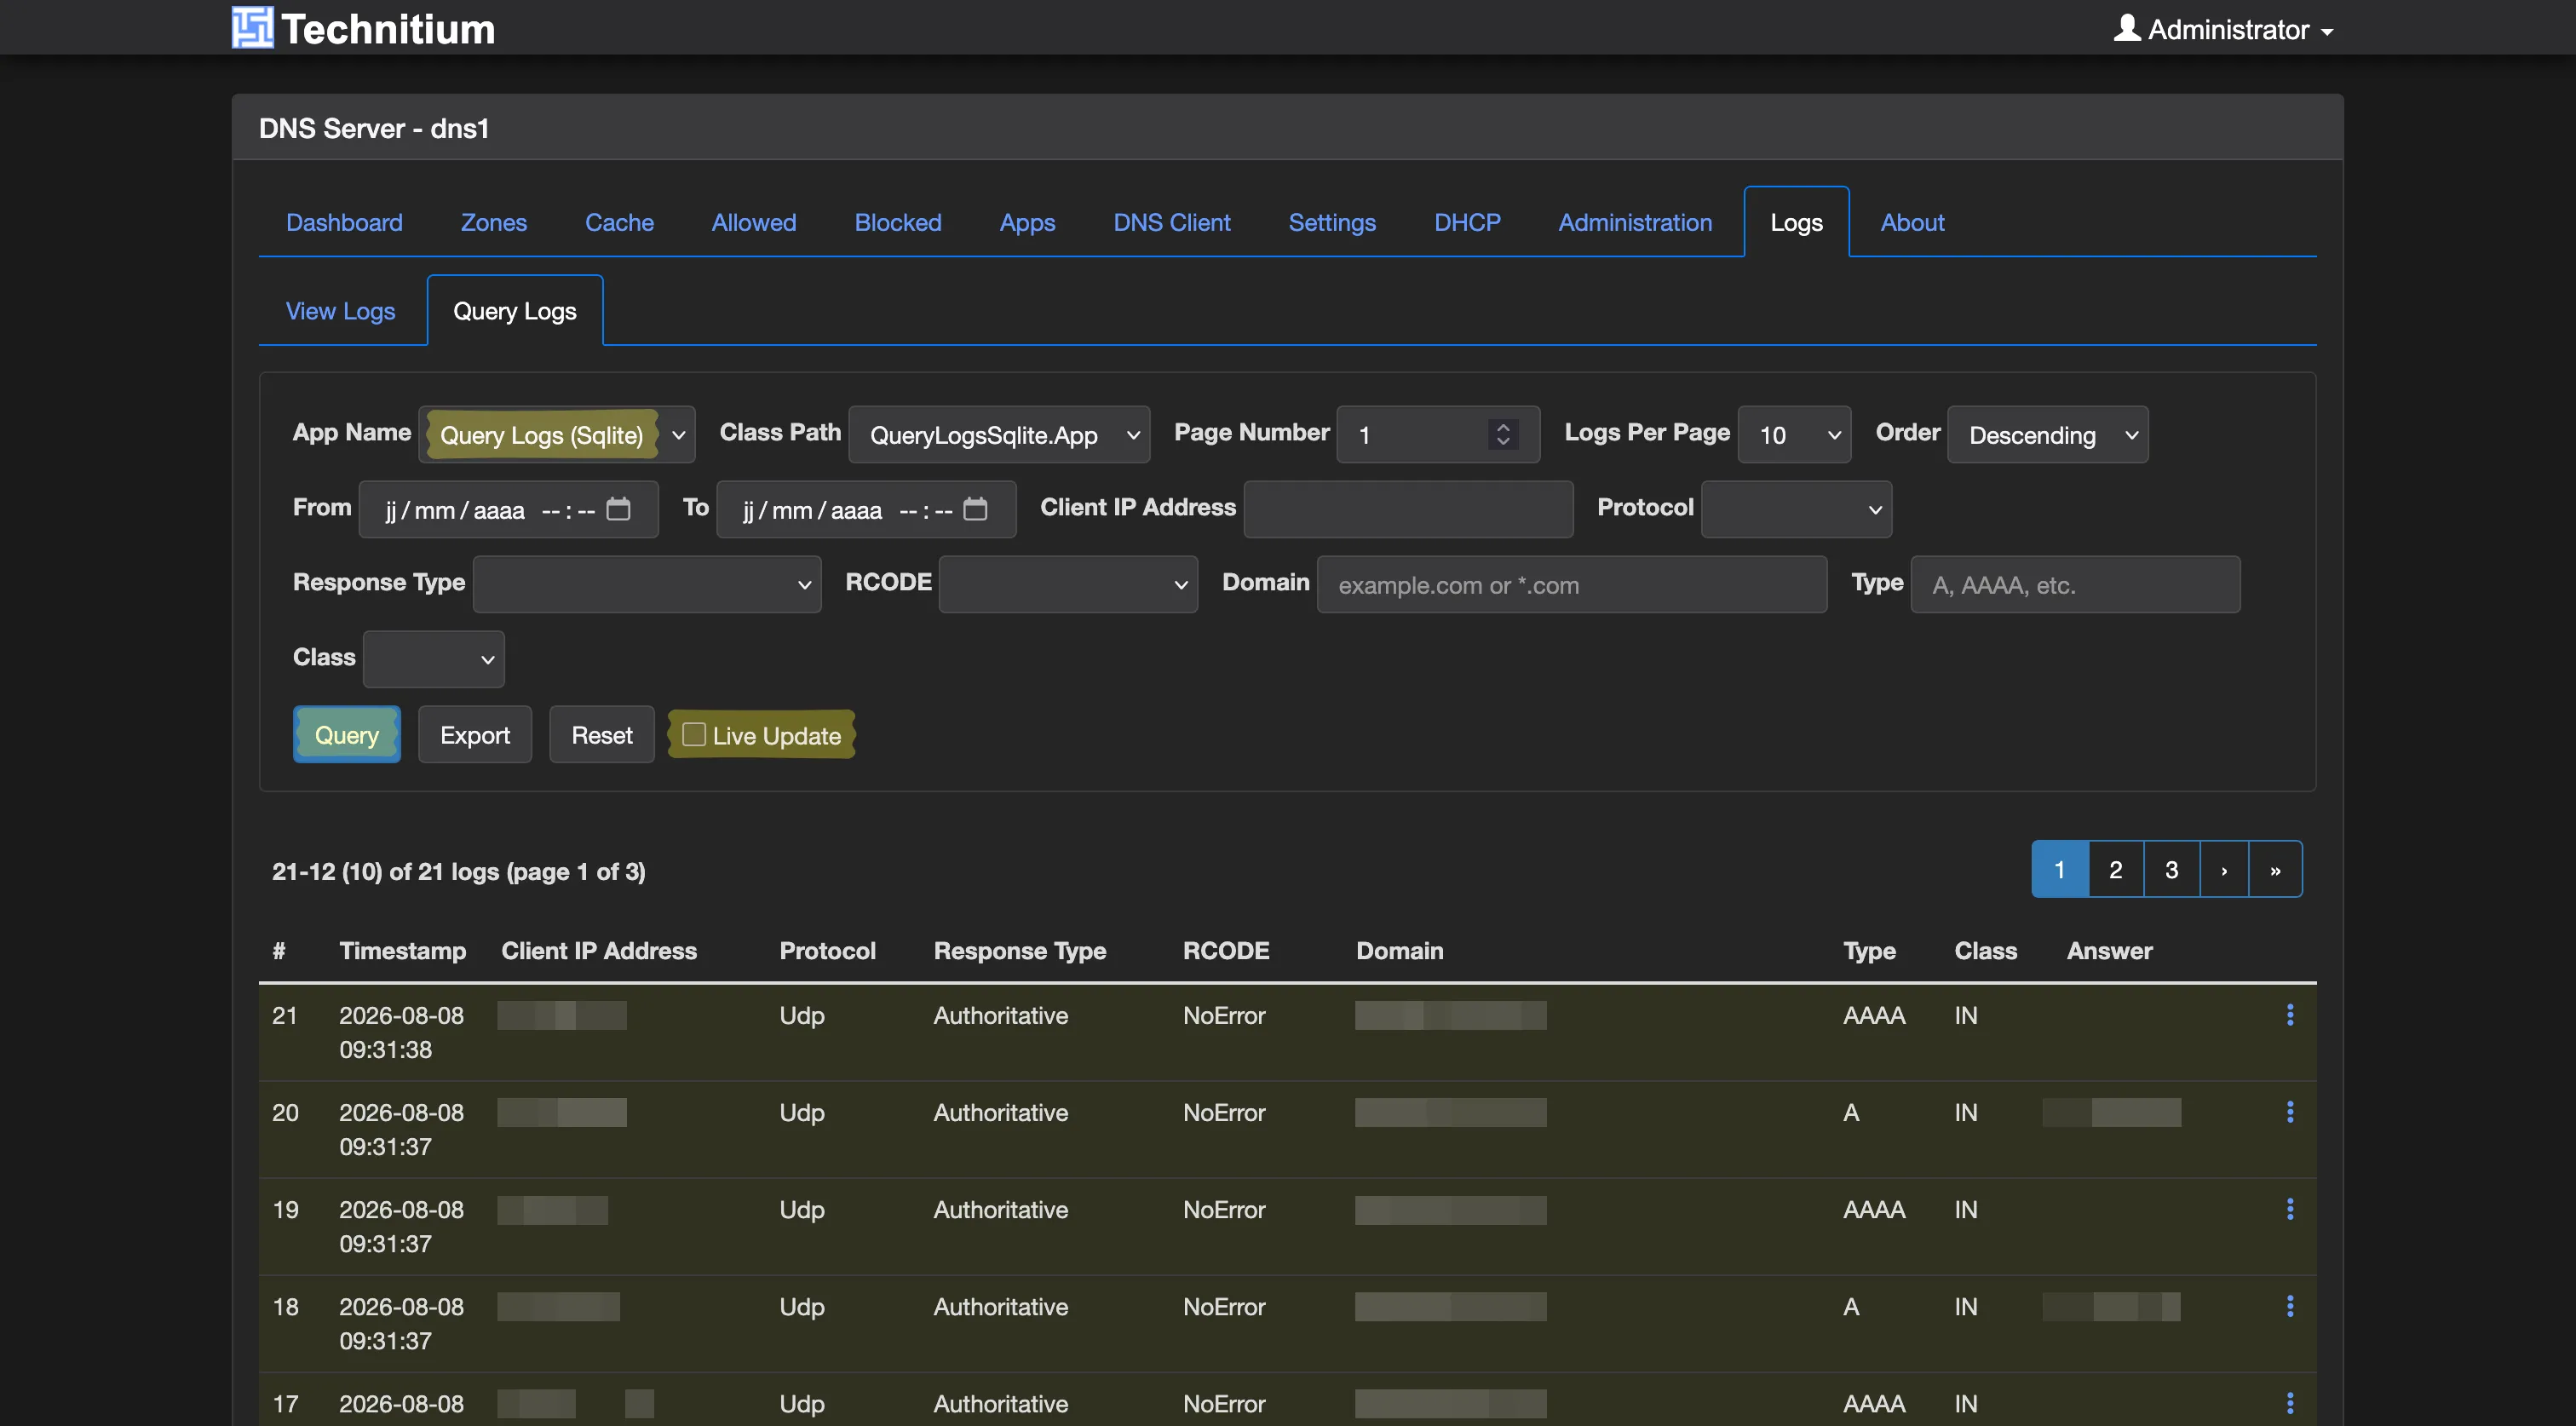The width and height of the screenshot is (2576, 1426).
Task: Click the next page arrow
Action: pos(2224,869)
